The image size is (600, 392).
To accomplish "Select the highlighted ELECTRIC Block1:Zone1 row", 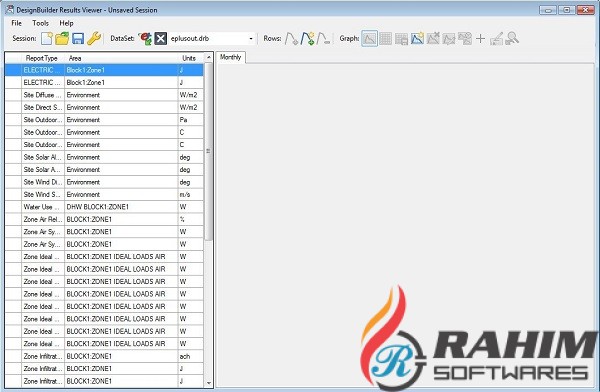I will [x=104, y=70].
